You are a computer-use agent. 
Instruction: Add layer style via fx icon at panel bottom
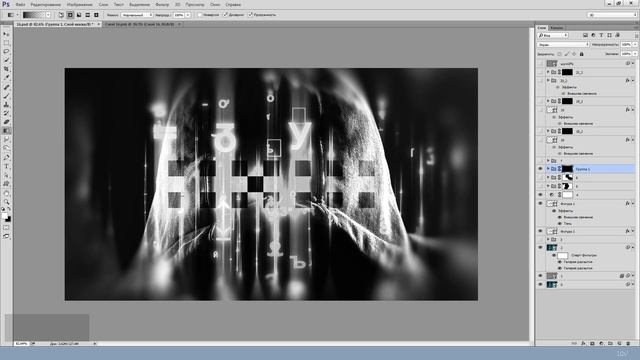pos(583,344)
